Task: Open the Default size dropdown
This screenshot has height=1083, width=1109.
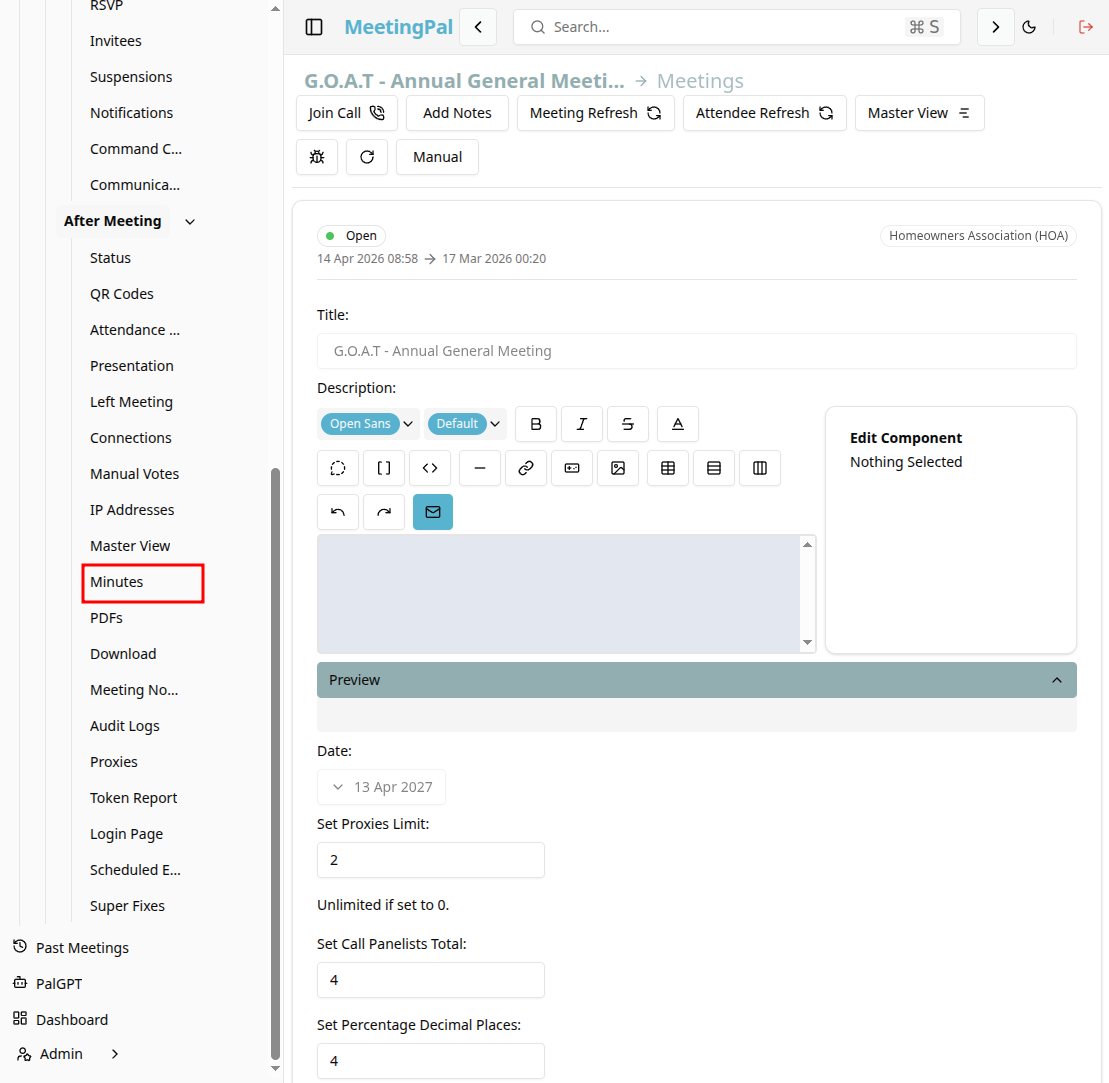Action: click(466, 424)
